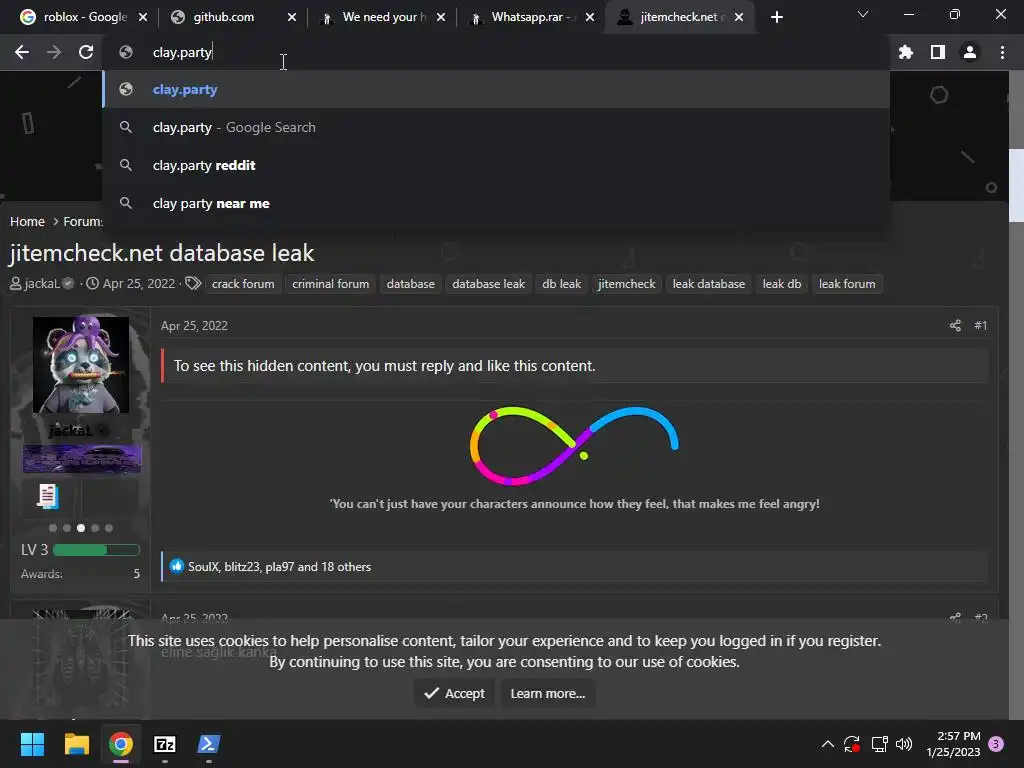Open the database tag
1024x768 pixels.
pyautogui.click(x=410, y=284)
